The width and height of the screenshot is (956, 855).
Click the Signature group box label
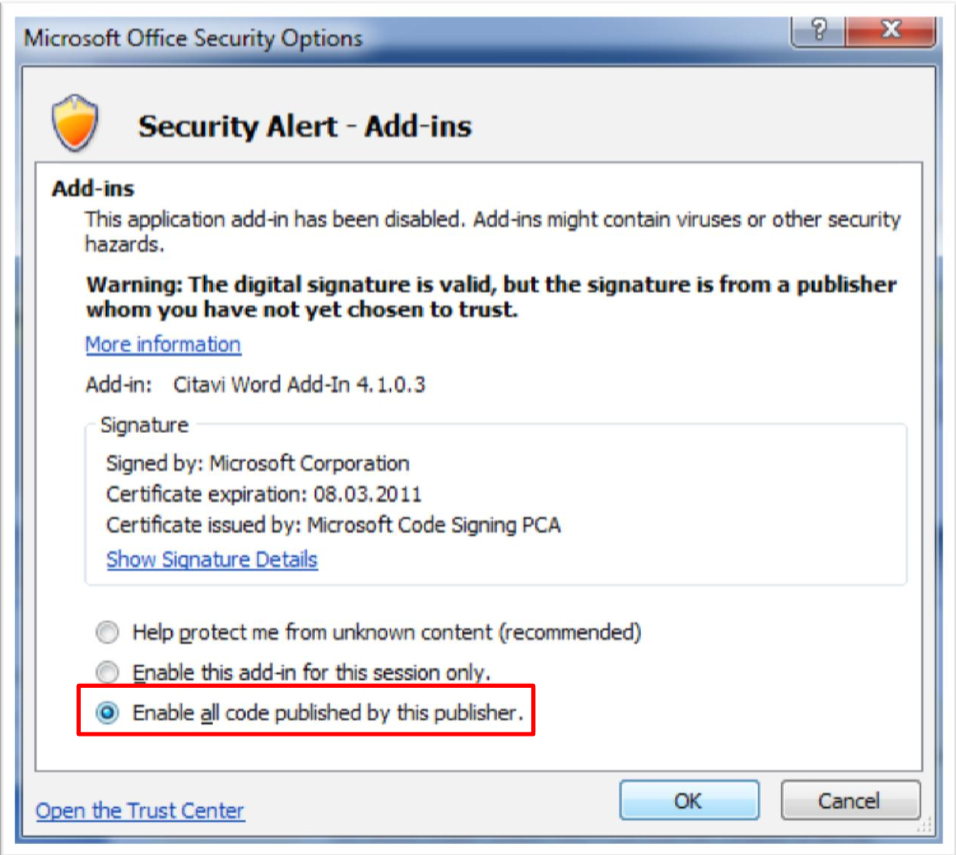point(144,425)
